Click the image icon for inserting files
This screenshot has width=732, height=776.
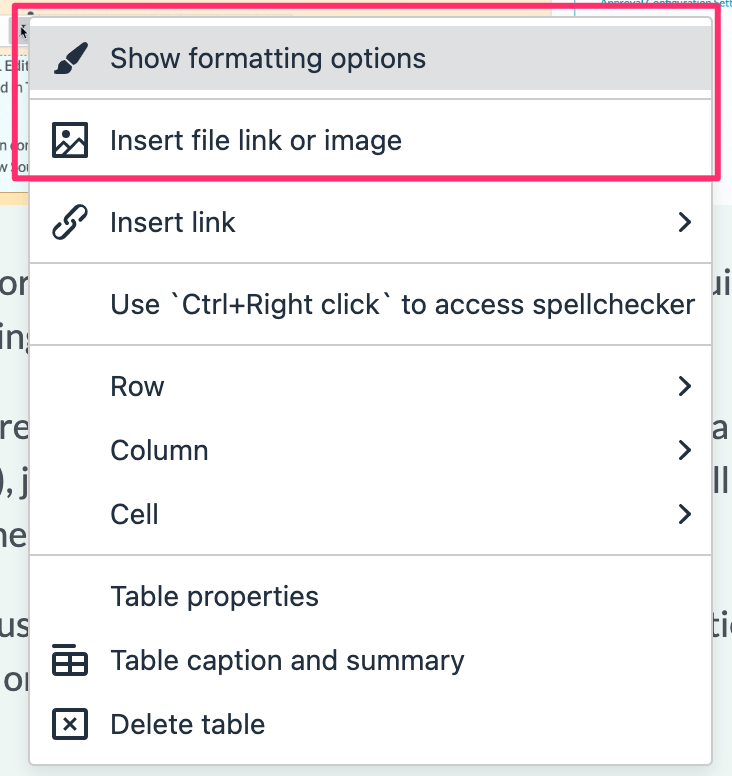70,140
